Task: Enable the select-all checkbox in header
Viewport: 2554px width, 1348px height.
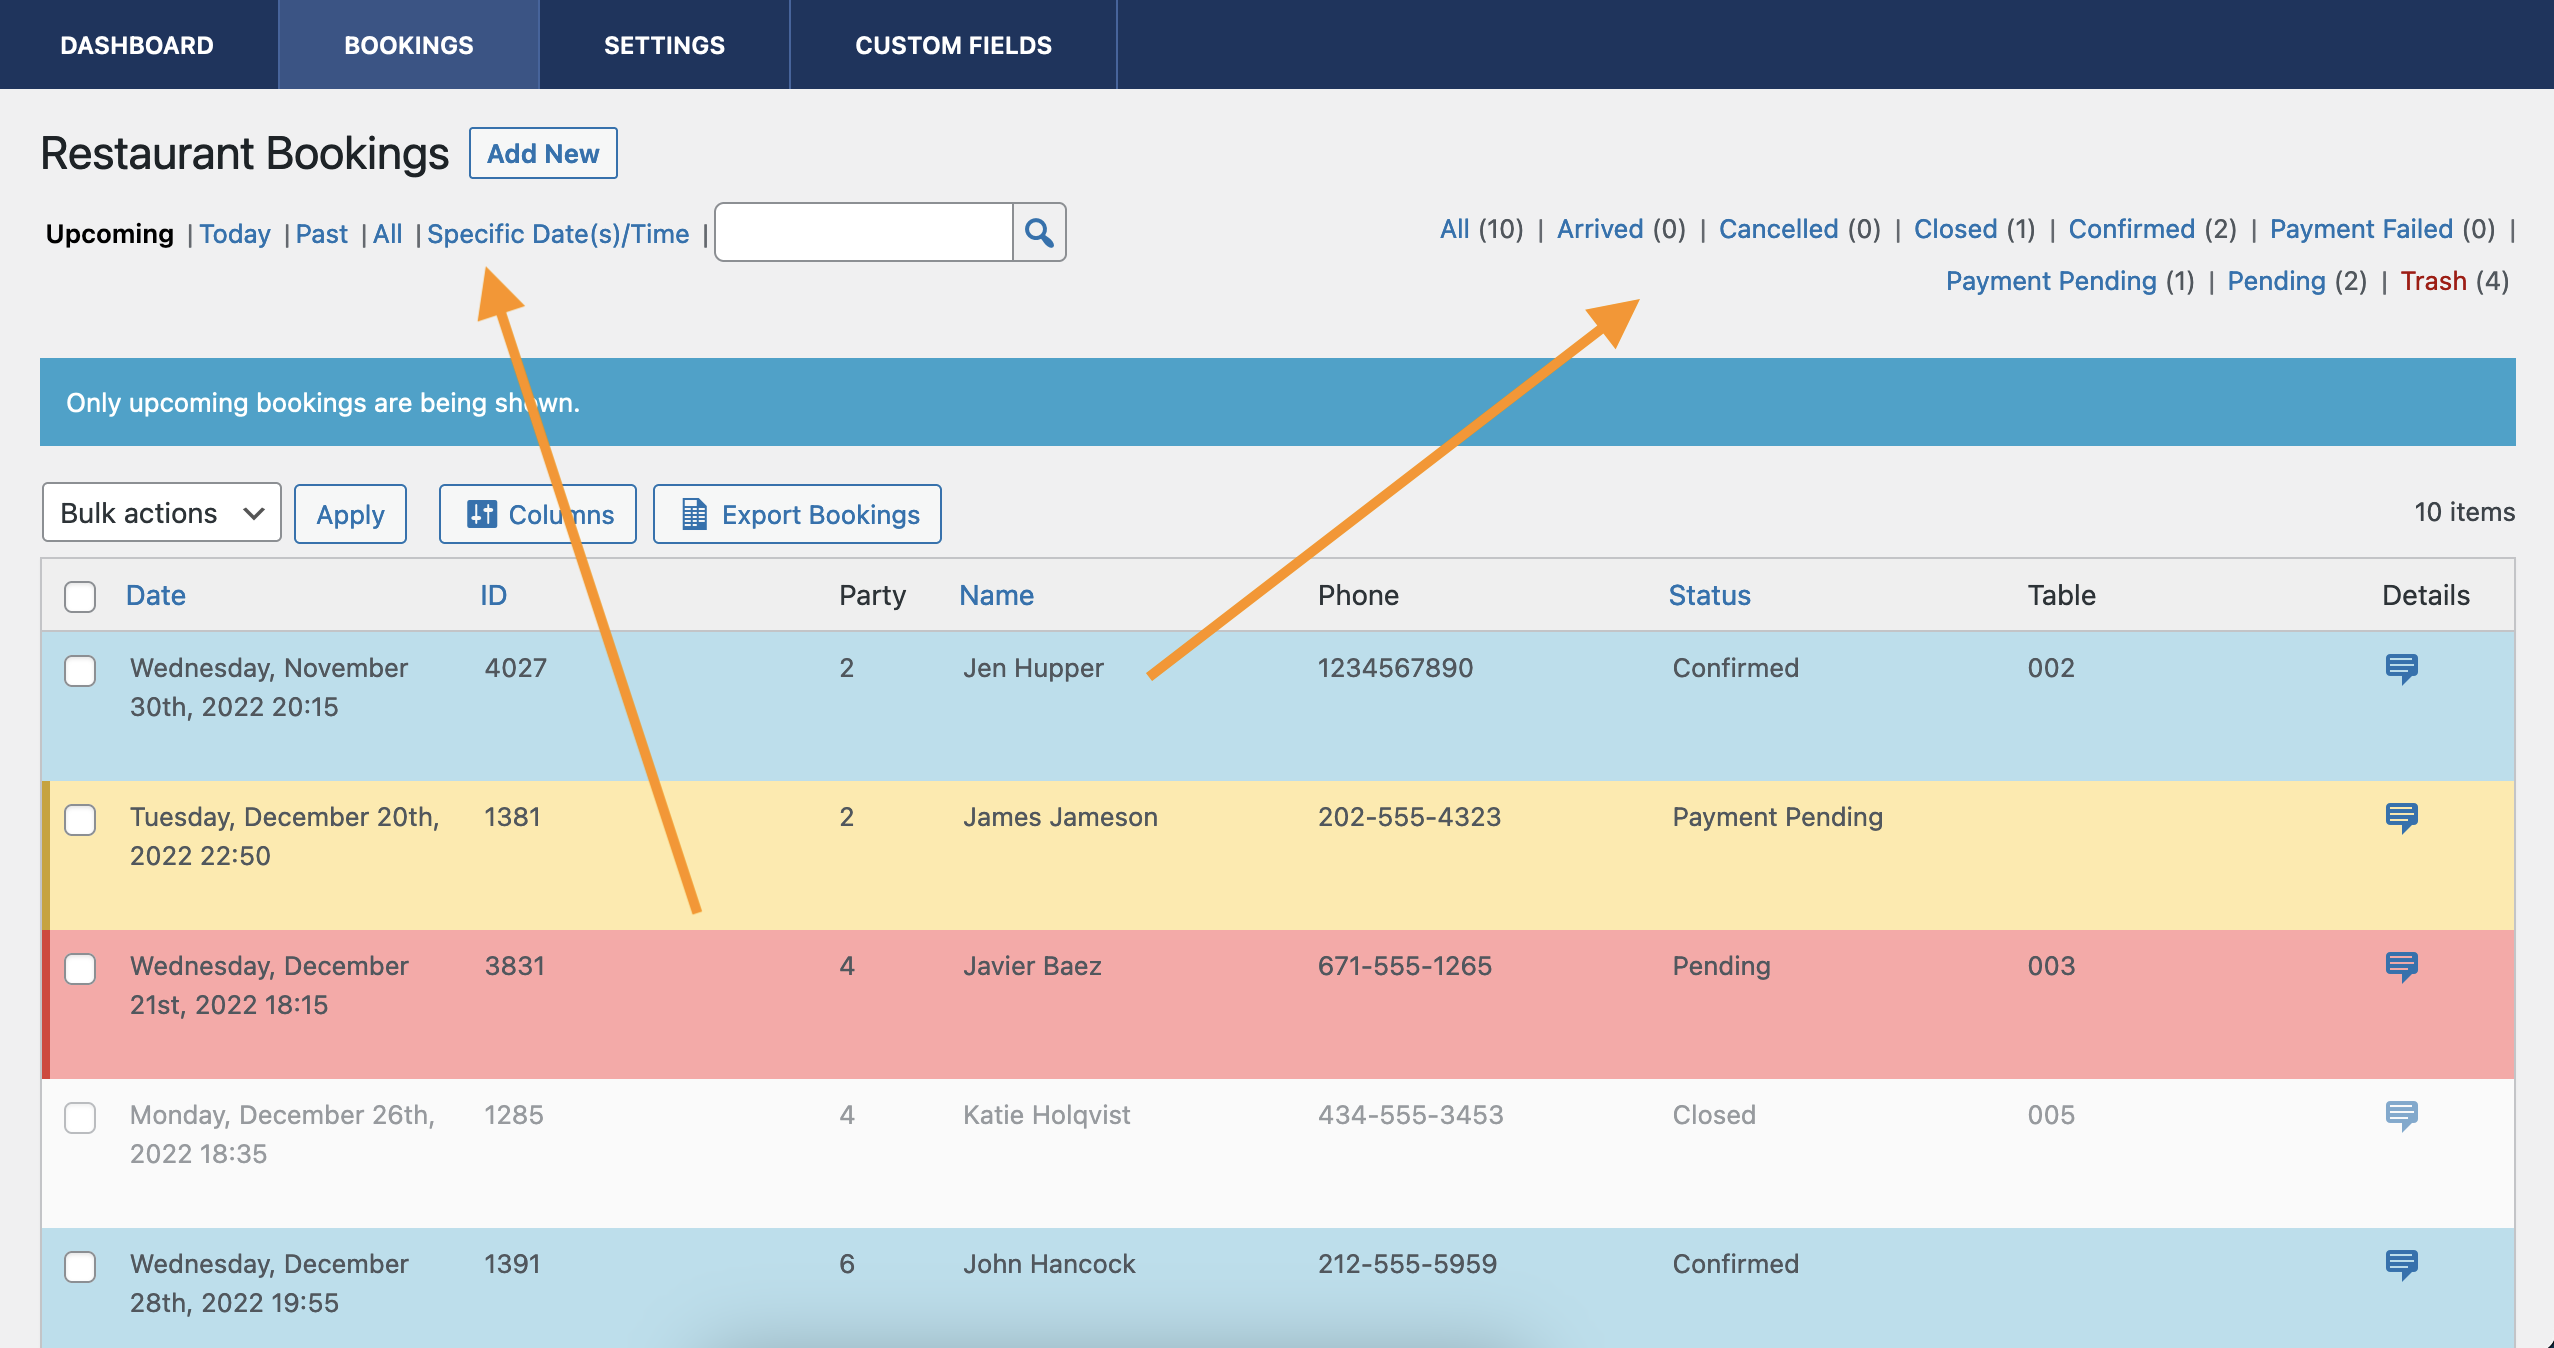Action: click(79, 596)
